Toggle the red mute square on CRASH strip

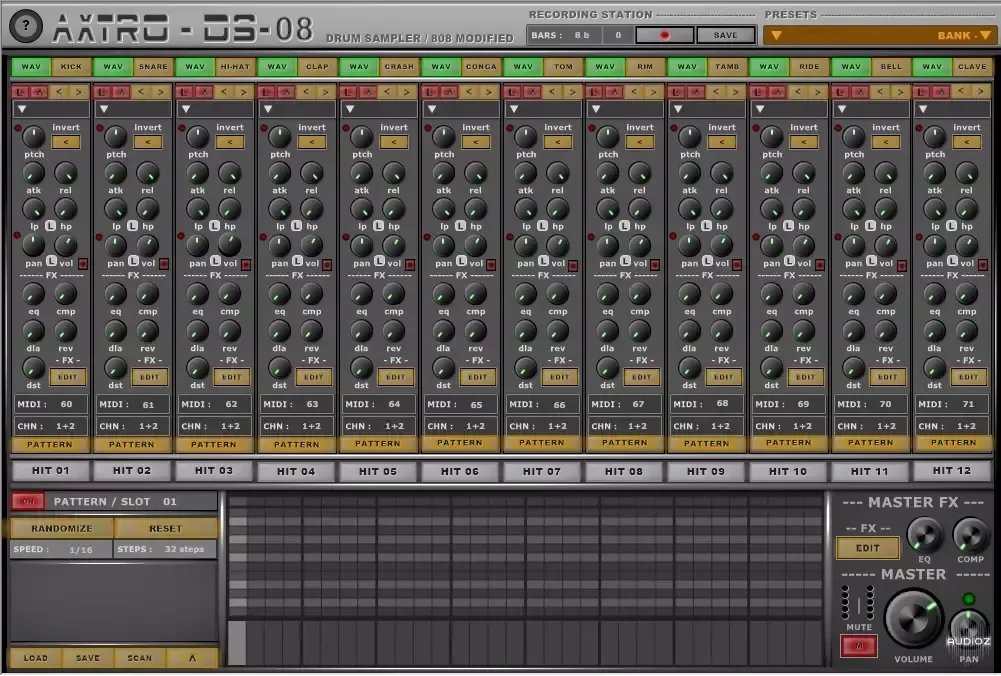click(x=410, y=264)
